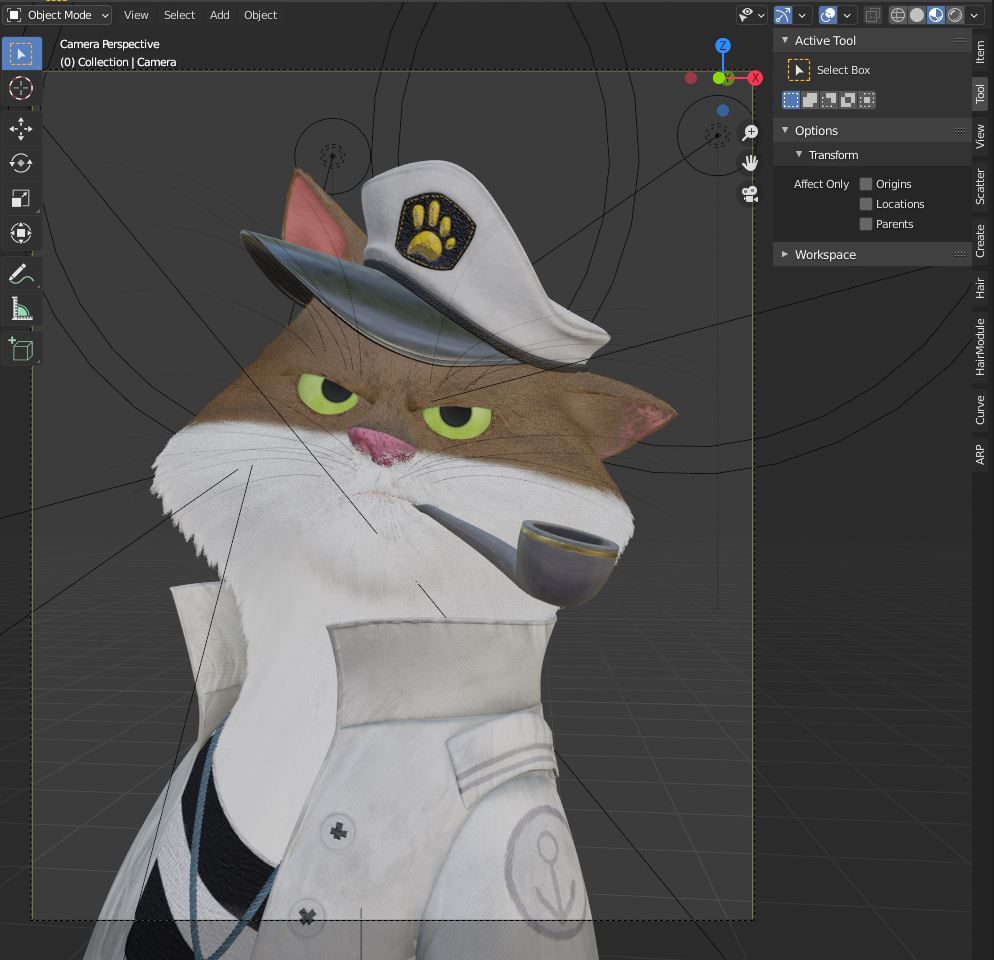The image size is (994, 960).
Task: Tick the Parents checkbox
Action: (x=866, y=224)
